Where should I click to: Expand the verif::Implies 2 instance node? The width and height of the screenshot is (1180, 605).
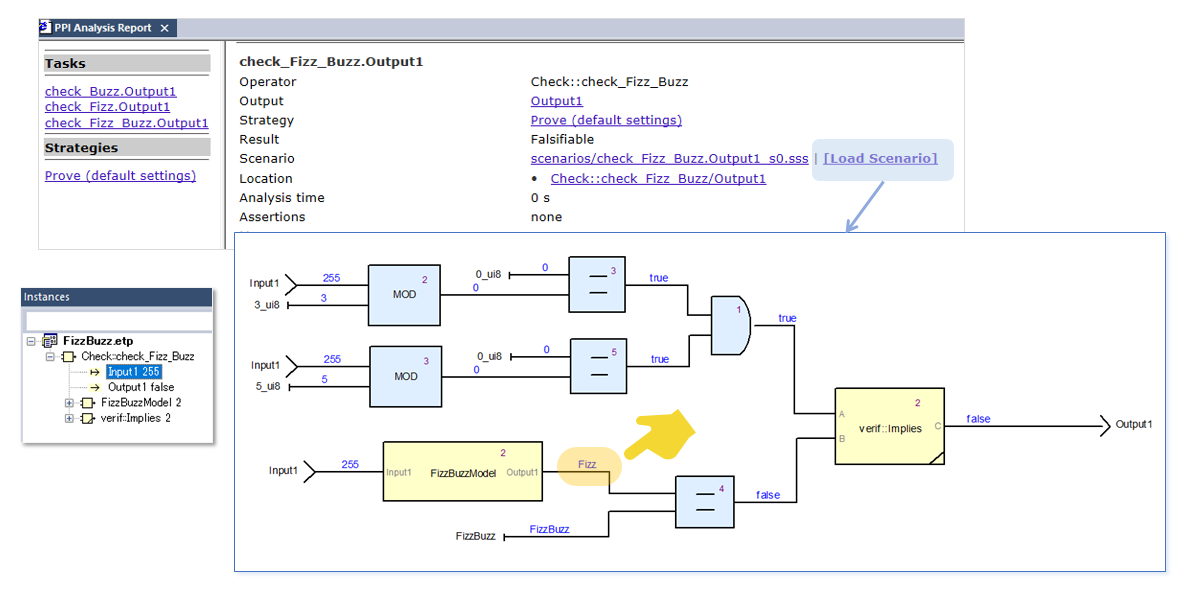(x=69, y=419)
